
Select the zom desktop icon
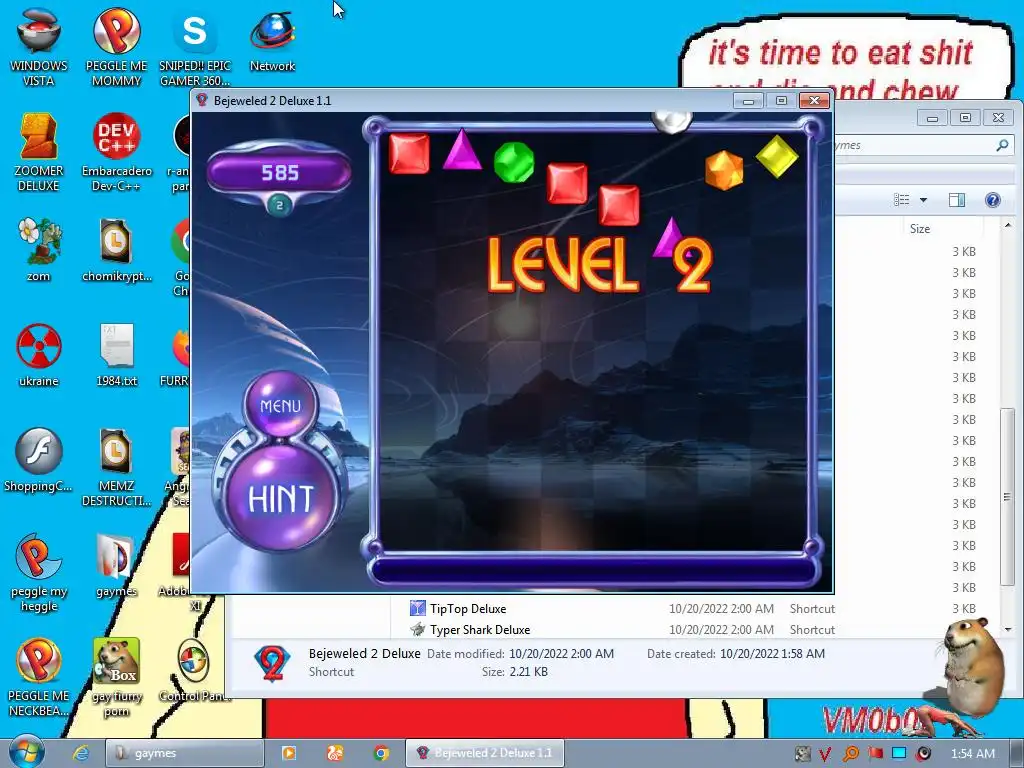(x=39, y=249)
